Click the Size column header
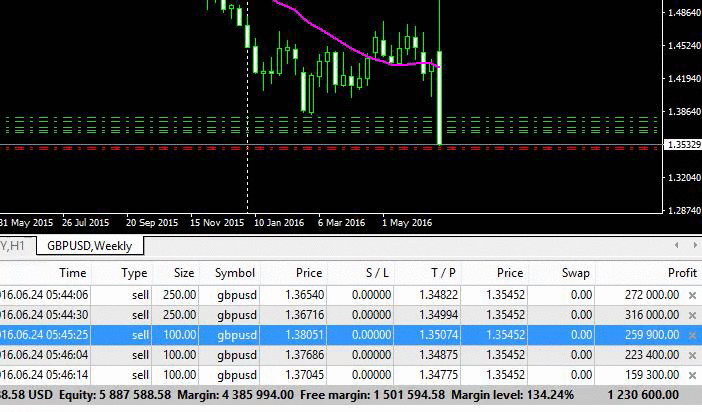Image resolution: width=702 pixels, height=412 pixels. click(186, 273)
